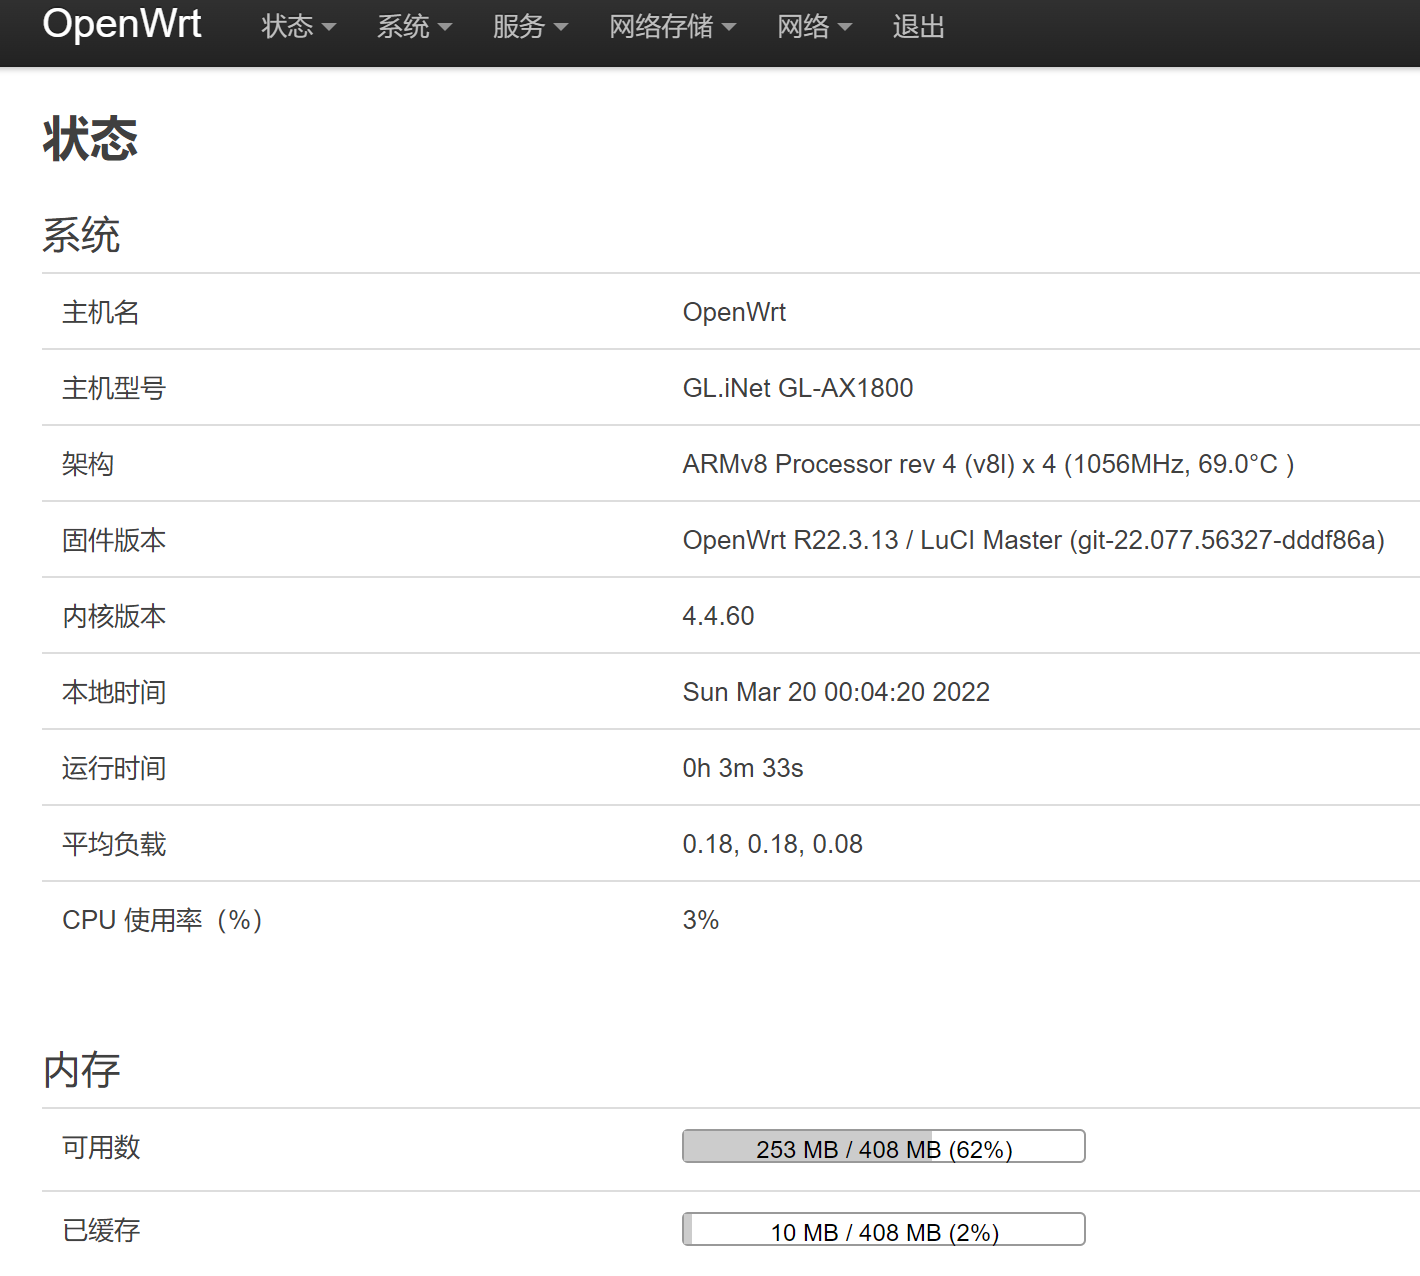Click the OpenWrt brand logo

click(122, 25)
